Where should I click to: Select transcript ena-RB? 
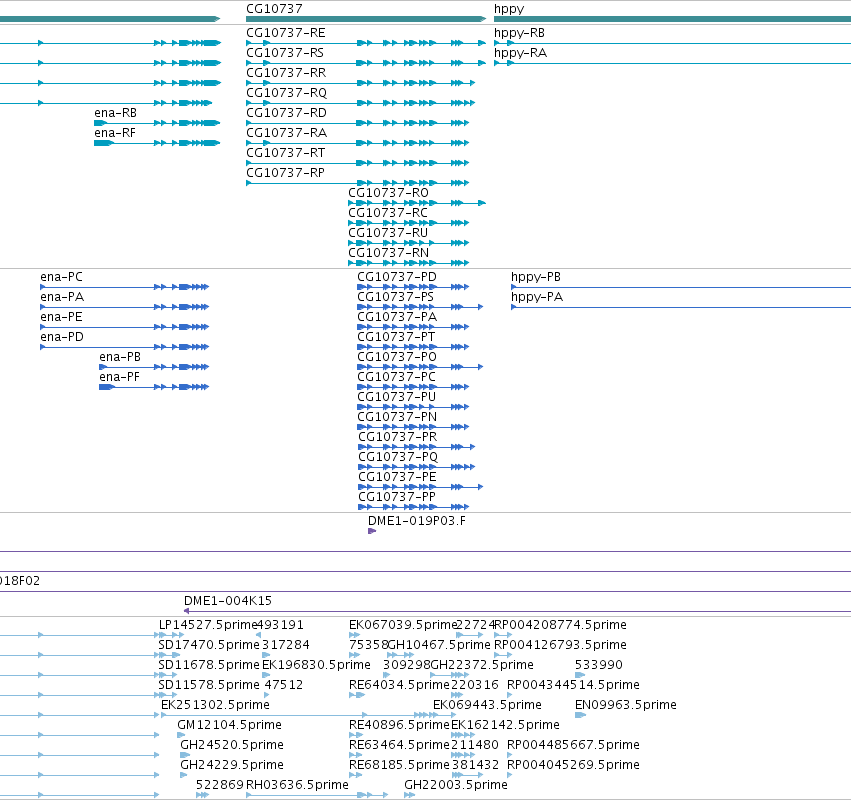click(115, 113)
